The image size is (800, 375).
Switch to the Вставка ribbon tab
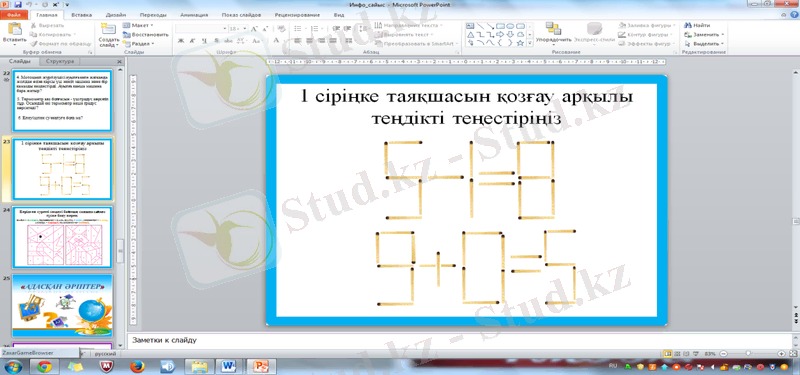click(82, 15)
